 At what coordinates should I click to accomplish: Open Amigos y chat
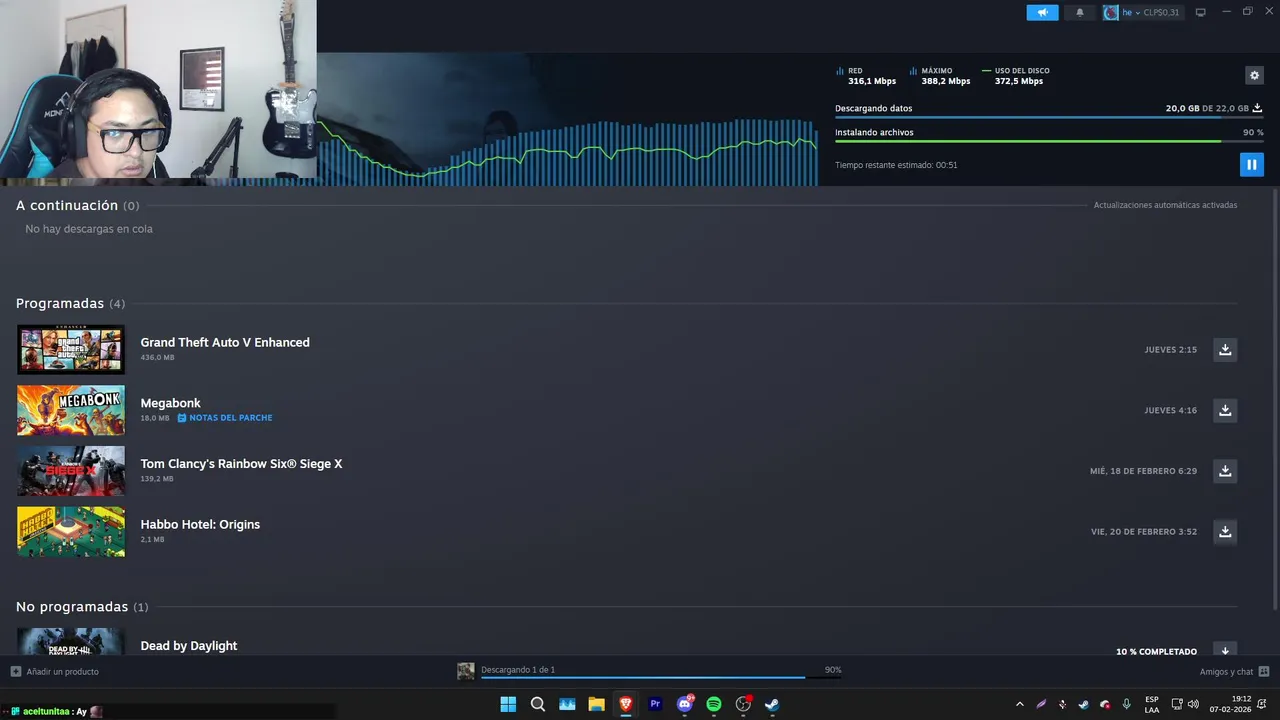(1234, 671)
